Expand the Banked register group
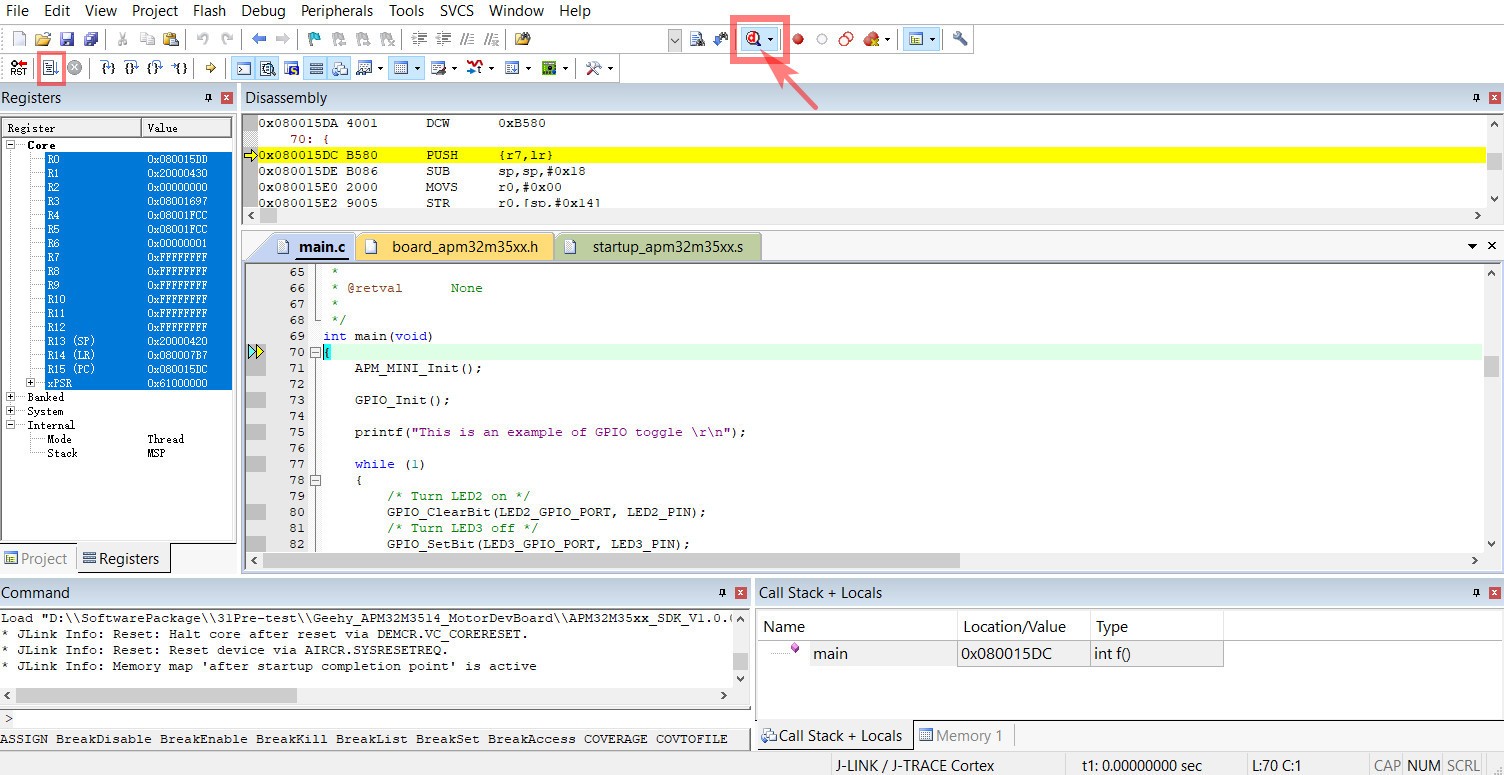This screenshot has width=1504, height=775. pos(11,397)
